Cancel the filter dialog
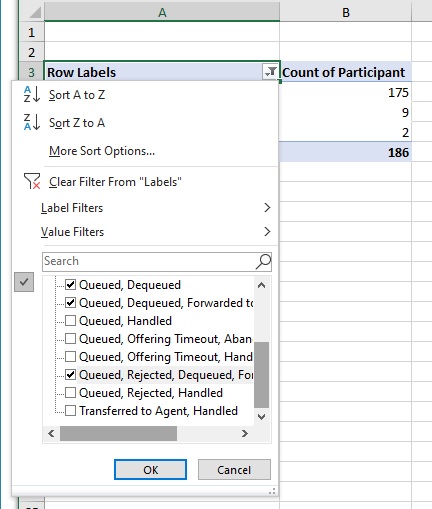This screenshot has width=432, height=509. (234, 470)
